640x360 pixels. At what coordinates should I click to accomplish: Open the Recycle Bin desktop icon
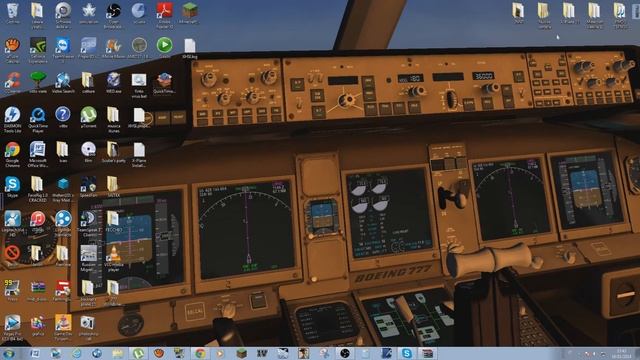click(x=13, y=14)
